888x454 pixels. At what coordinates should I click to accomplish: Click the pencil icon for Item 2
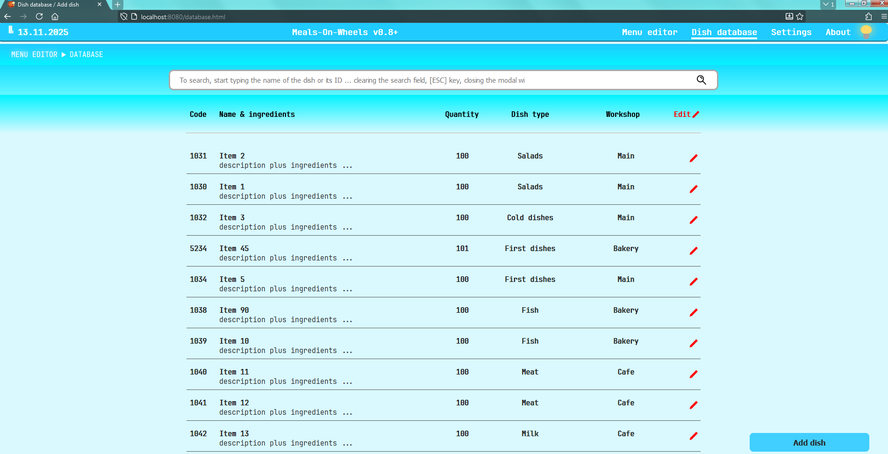pos(693,158)
